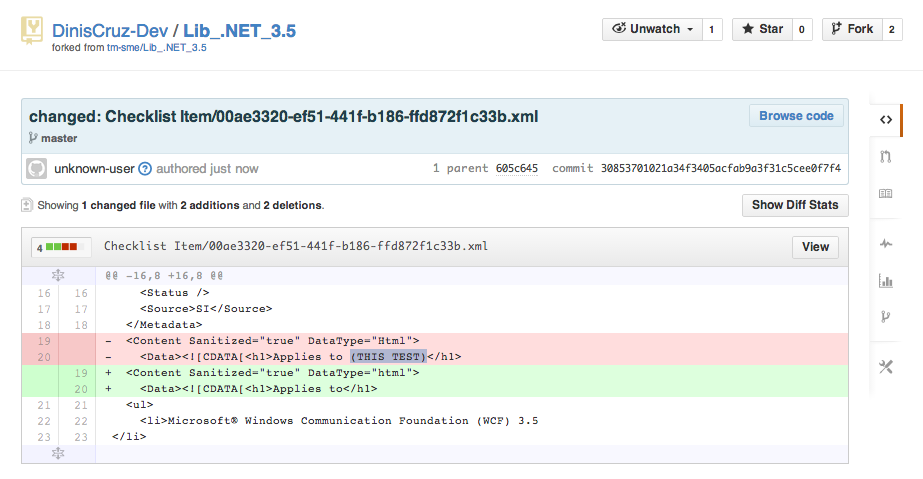The width and height of the screenshot is (923, 479).
Task: Open the Pulse activity icon
Action: tap(885, 243)
